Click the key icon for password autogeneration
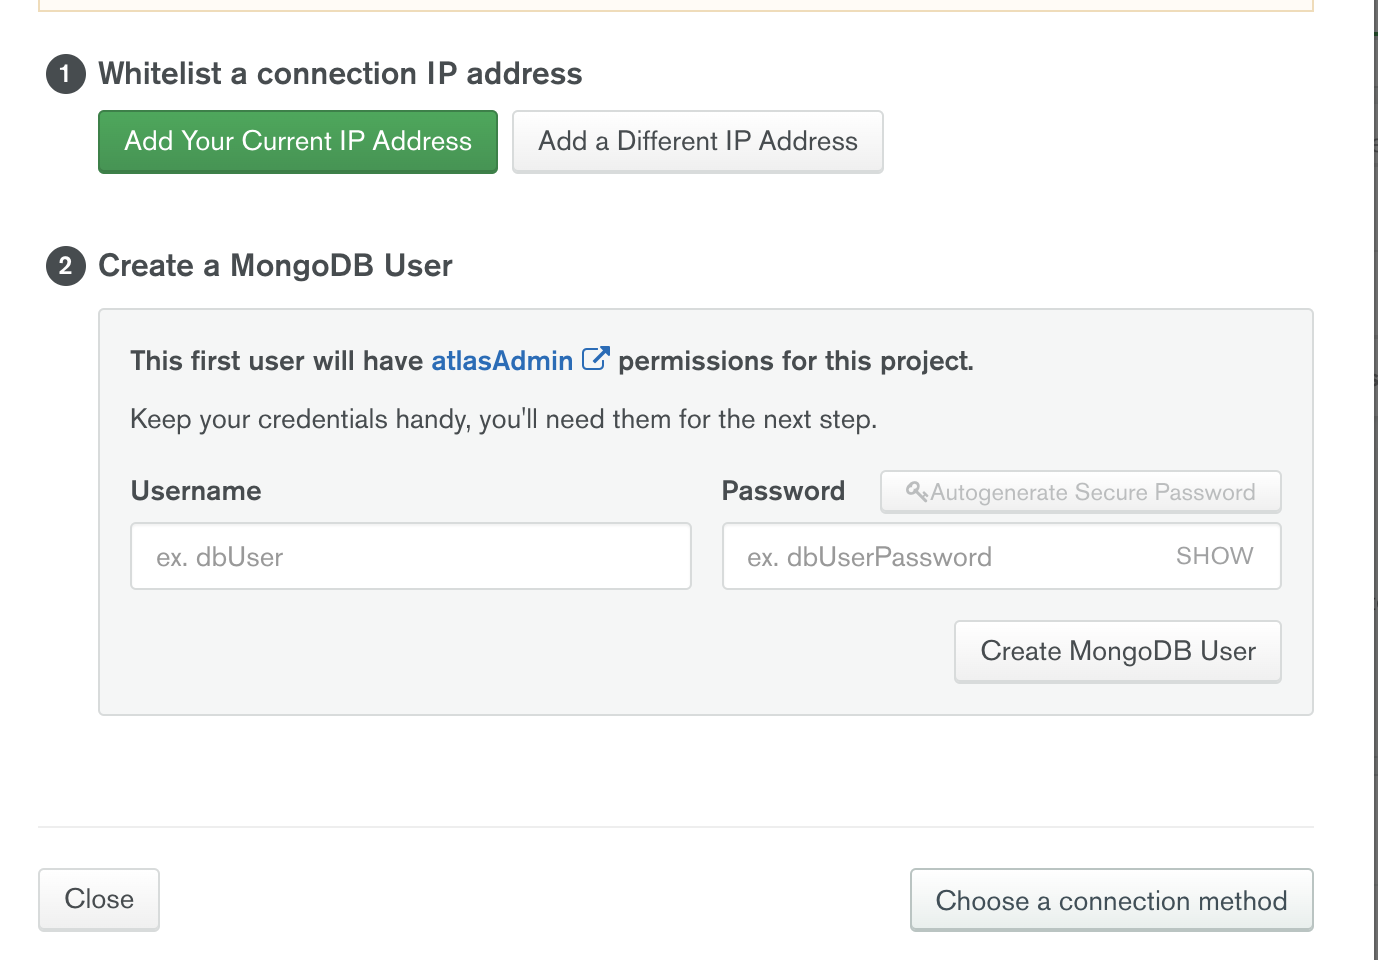The image size is (1378, 960). coord(916,491)
